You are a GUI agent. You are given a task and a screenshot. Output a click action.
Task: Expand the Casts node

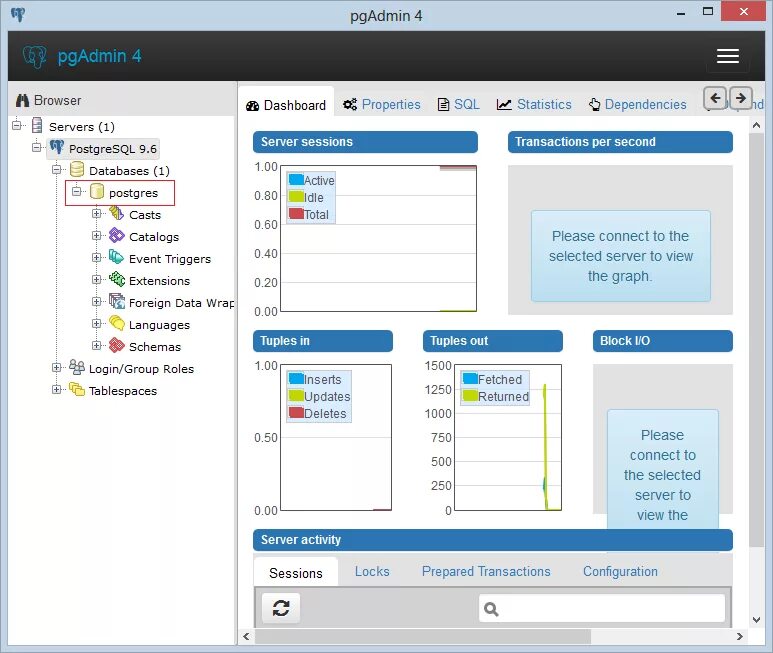tap(97, 213)
